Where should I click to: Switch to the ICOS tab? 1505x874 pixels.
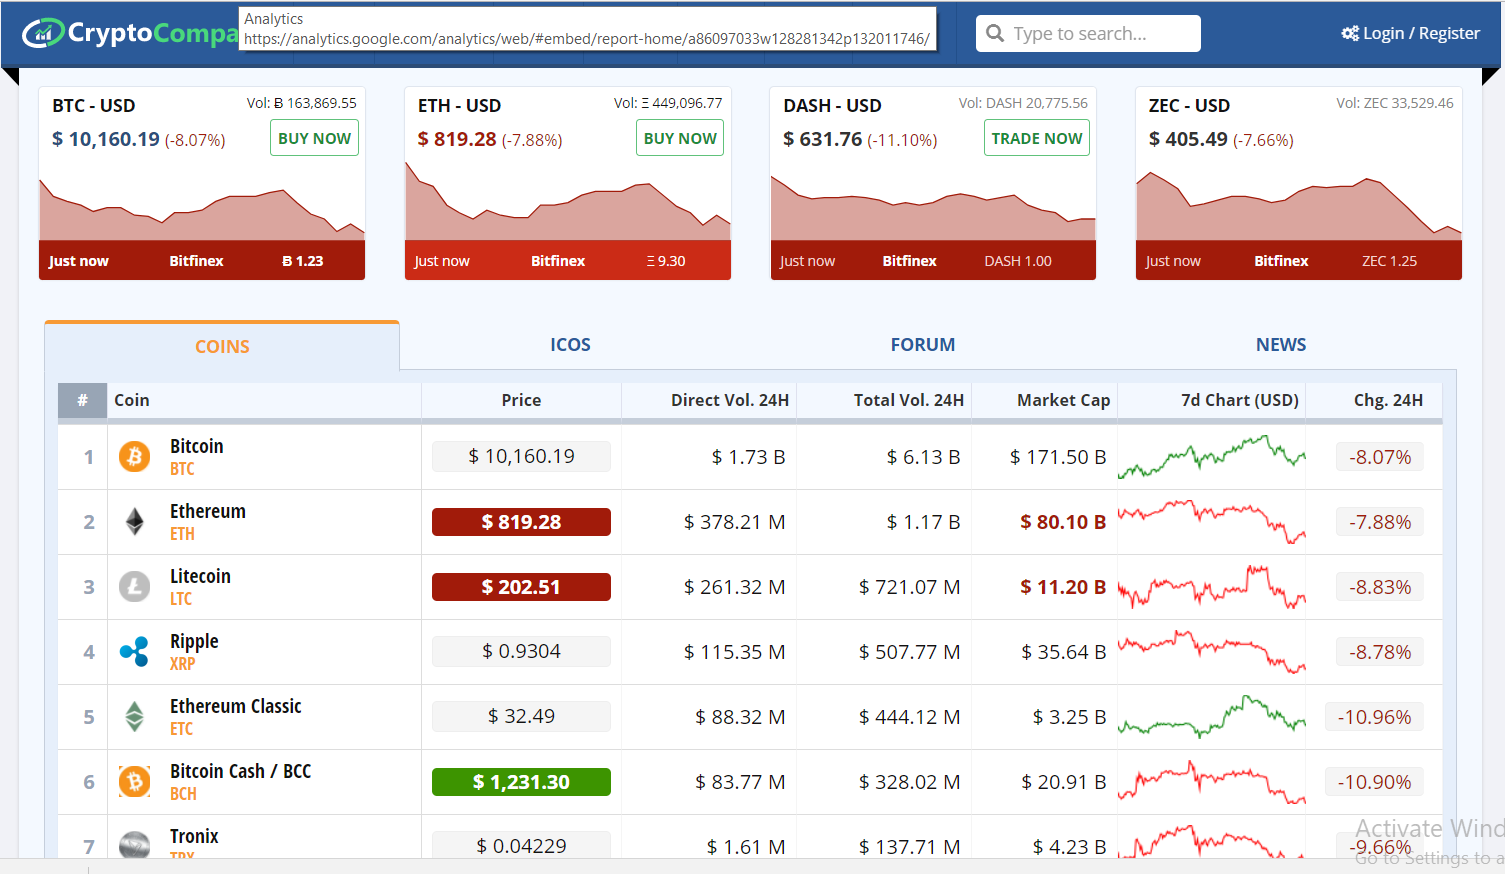click(x=570, y=345)
